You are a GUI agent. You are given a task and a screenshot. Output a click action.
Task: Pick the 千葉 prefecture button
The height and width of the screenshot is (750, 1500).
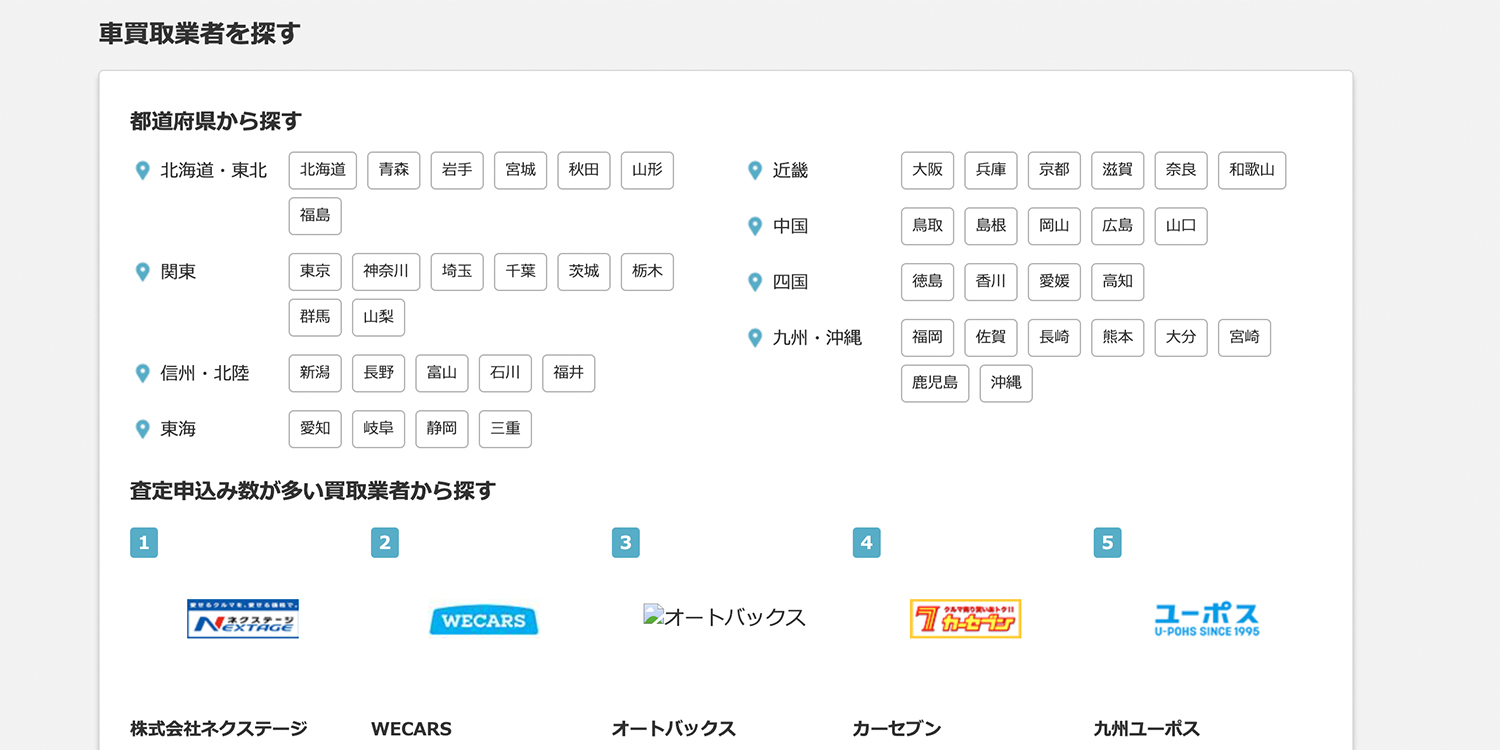[x=521, y=272]
